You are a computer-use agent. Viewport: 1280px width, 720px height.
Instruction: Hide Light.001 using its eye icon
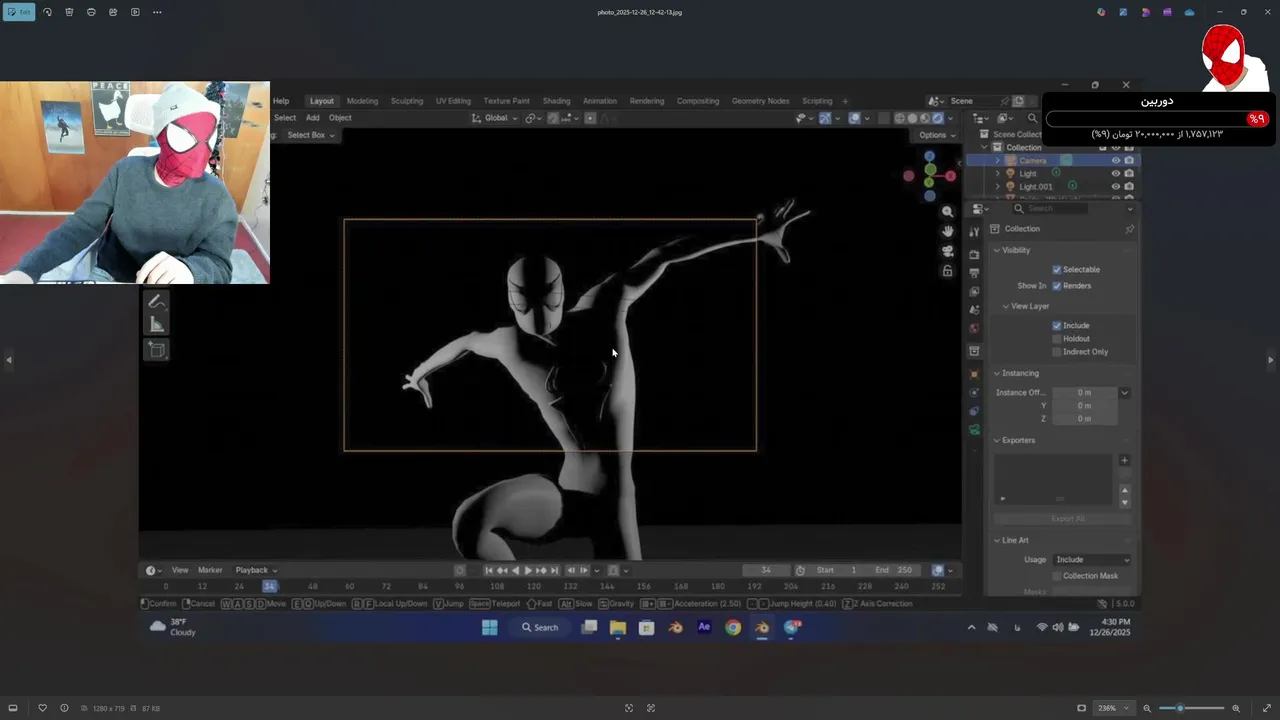point(1116,186)
